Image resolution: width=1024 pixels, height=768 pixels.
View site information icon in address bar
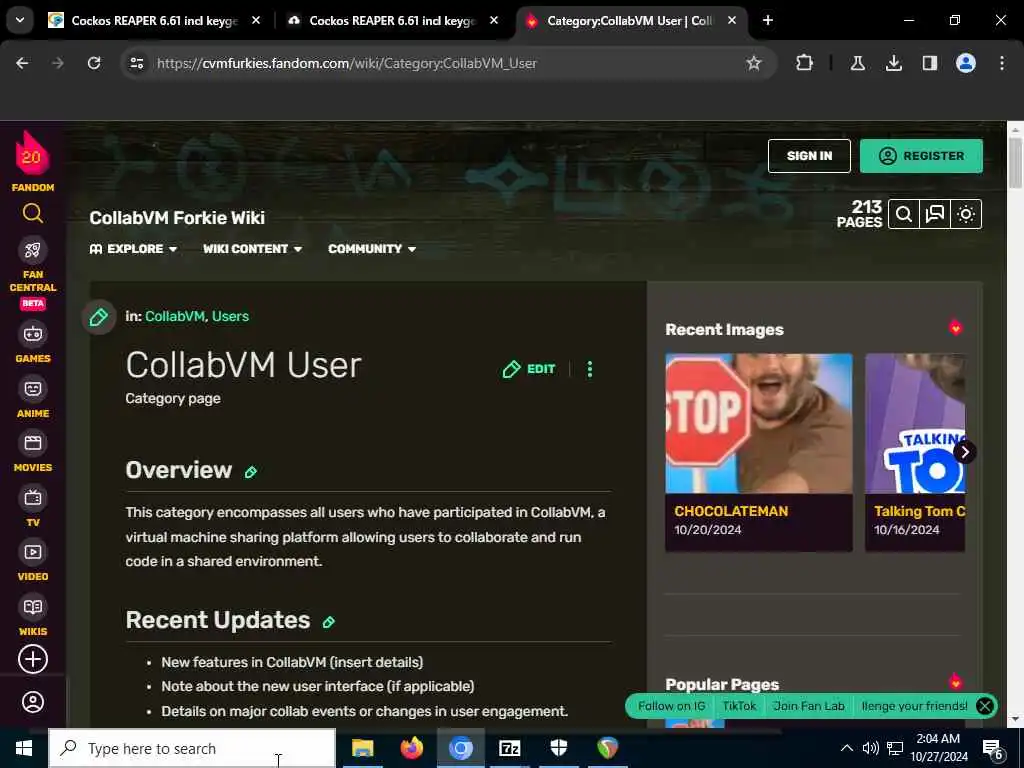point(136,63)
